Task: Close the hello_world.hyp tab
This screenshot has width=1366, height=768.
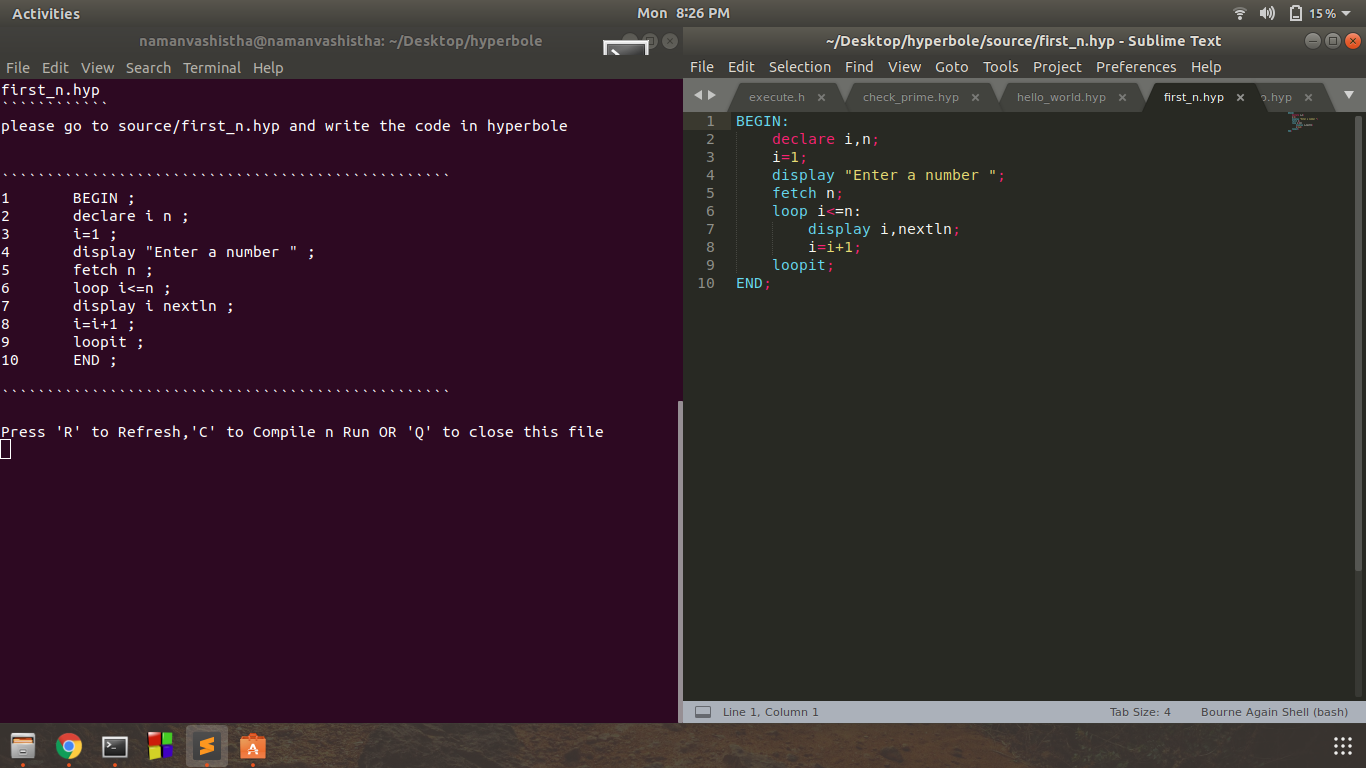Action: 1122,97
